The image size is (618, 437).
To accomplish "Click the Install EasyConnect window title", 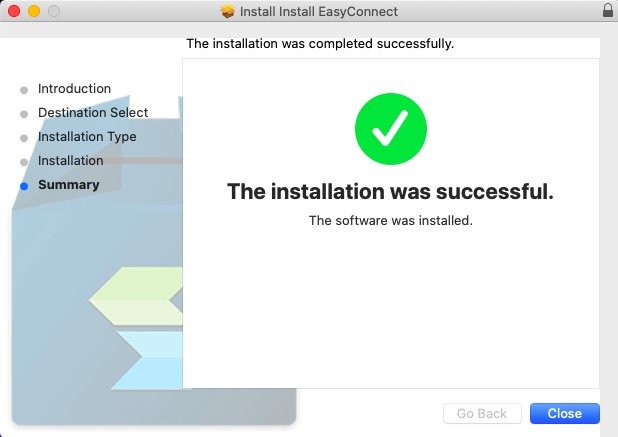I will 318,11.
